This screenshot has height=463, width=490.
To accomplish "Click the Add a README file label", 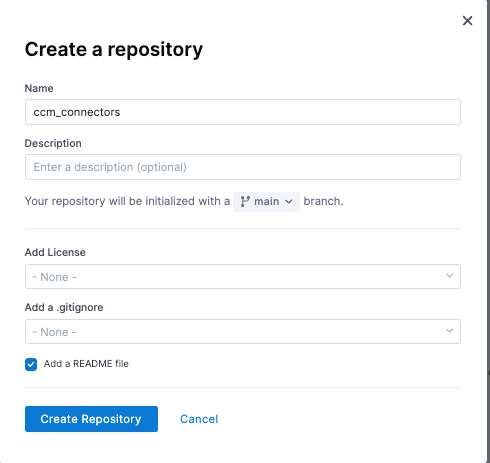I will pos(86,364).
